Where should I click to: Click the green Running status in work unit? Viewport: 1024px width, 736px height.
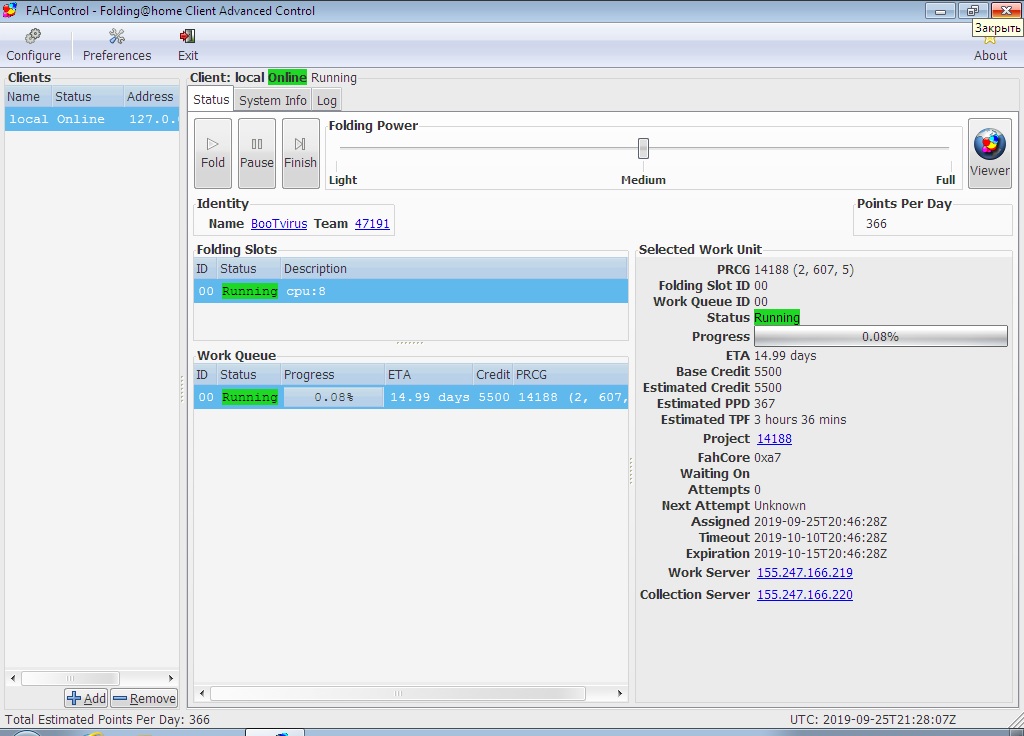pos(776,317)
